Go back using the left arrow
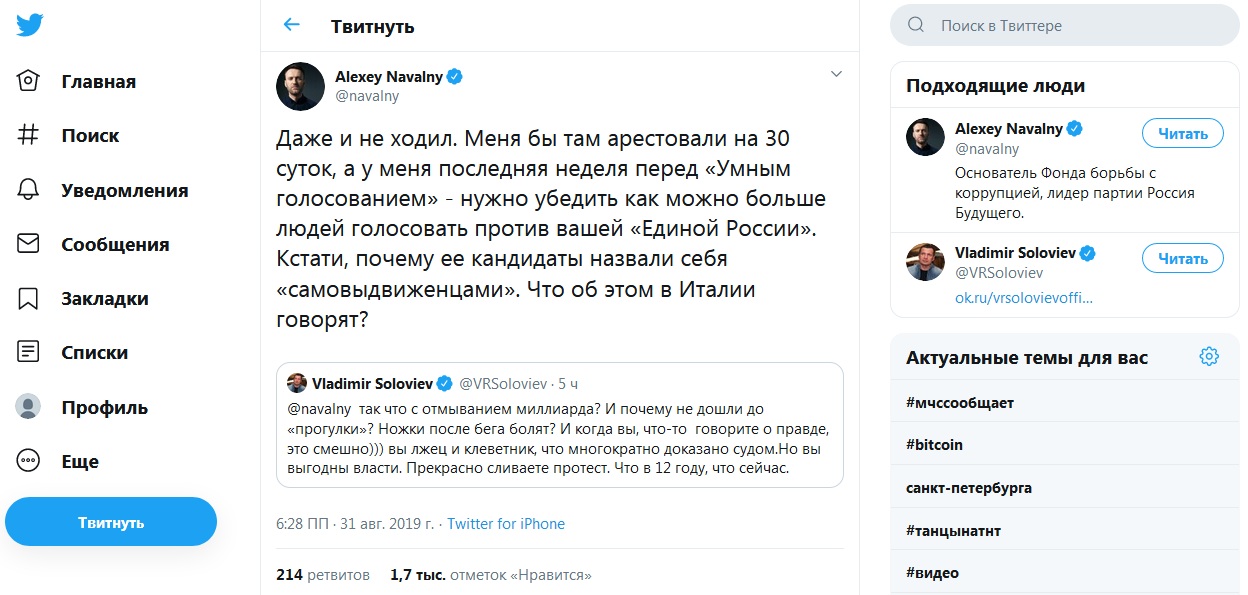The image size is (1248, 595). coord(291,25)
